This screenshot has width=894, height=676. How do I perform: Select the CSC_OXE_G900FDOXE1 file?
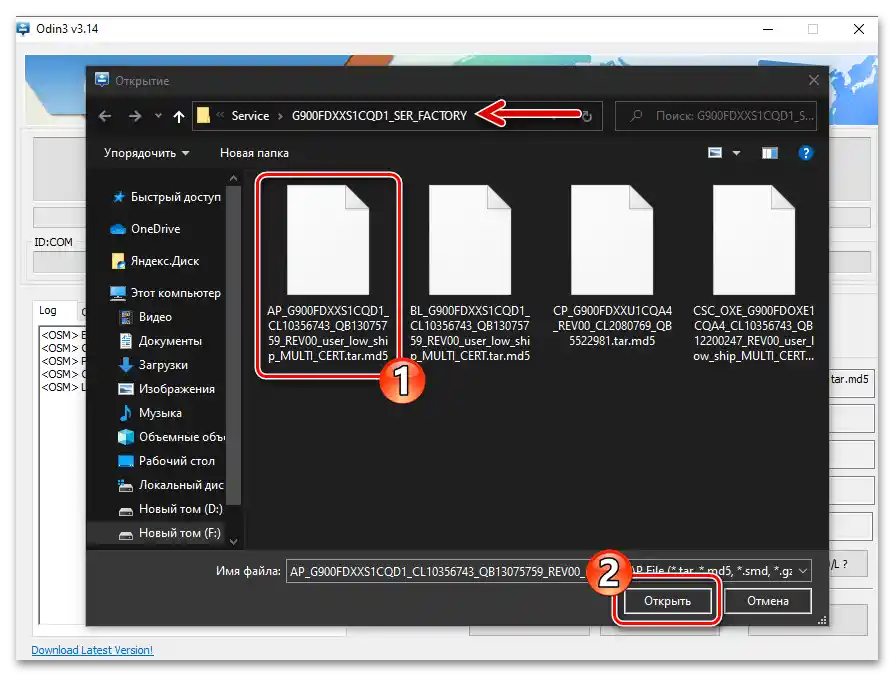tap(754, 275)
